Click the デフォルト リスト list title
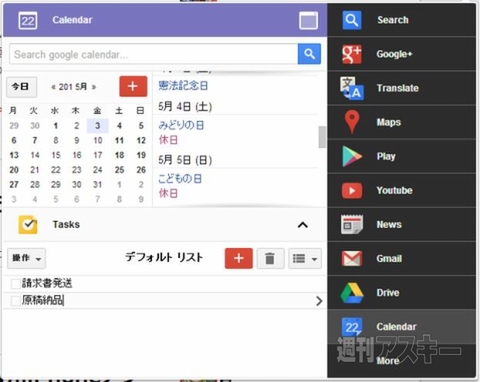This screenshot has width=480, height=382. coord(164,257)
